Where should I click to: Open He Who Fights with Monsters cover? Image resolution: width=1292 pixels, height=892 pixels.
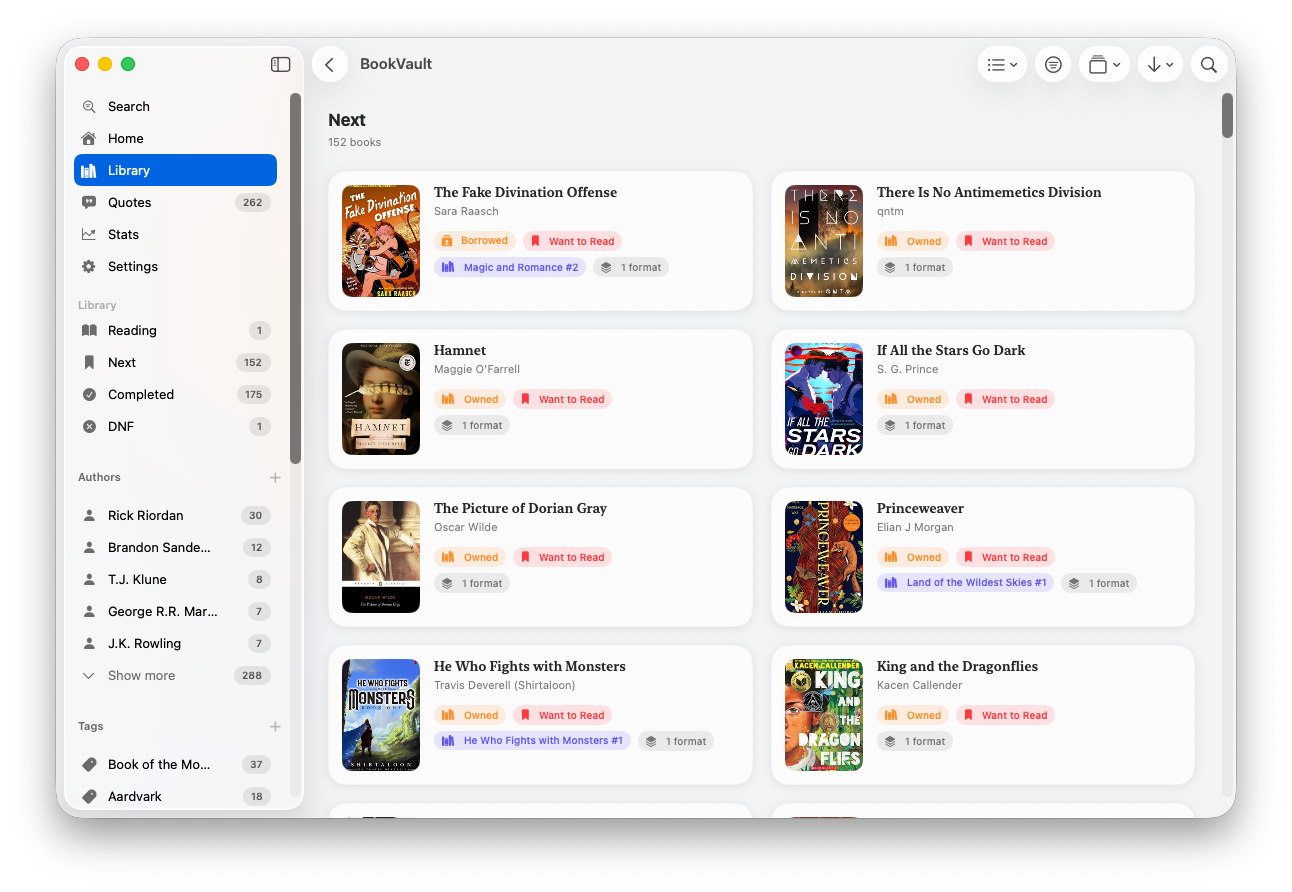pos(381,715)
